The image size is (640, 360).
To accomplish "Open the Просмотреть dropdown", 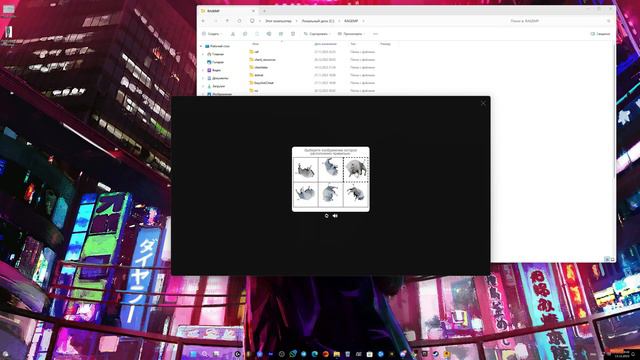I will [351, 34].
